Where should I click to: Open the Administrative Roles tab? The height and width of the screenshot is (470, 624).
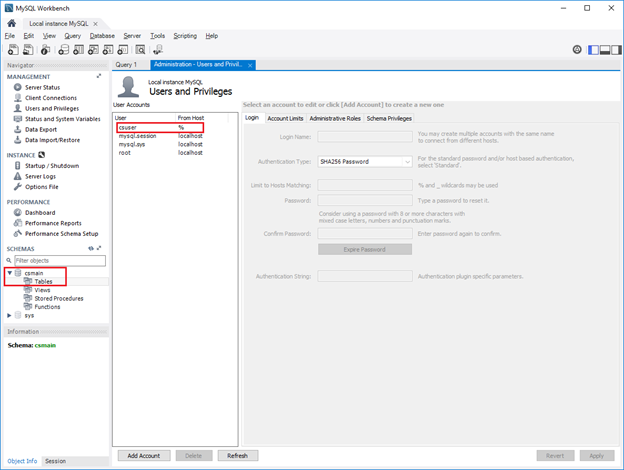335,118
